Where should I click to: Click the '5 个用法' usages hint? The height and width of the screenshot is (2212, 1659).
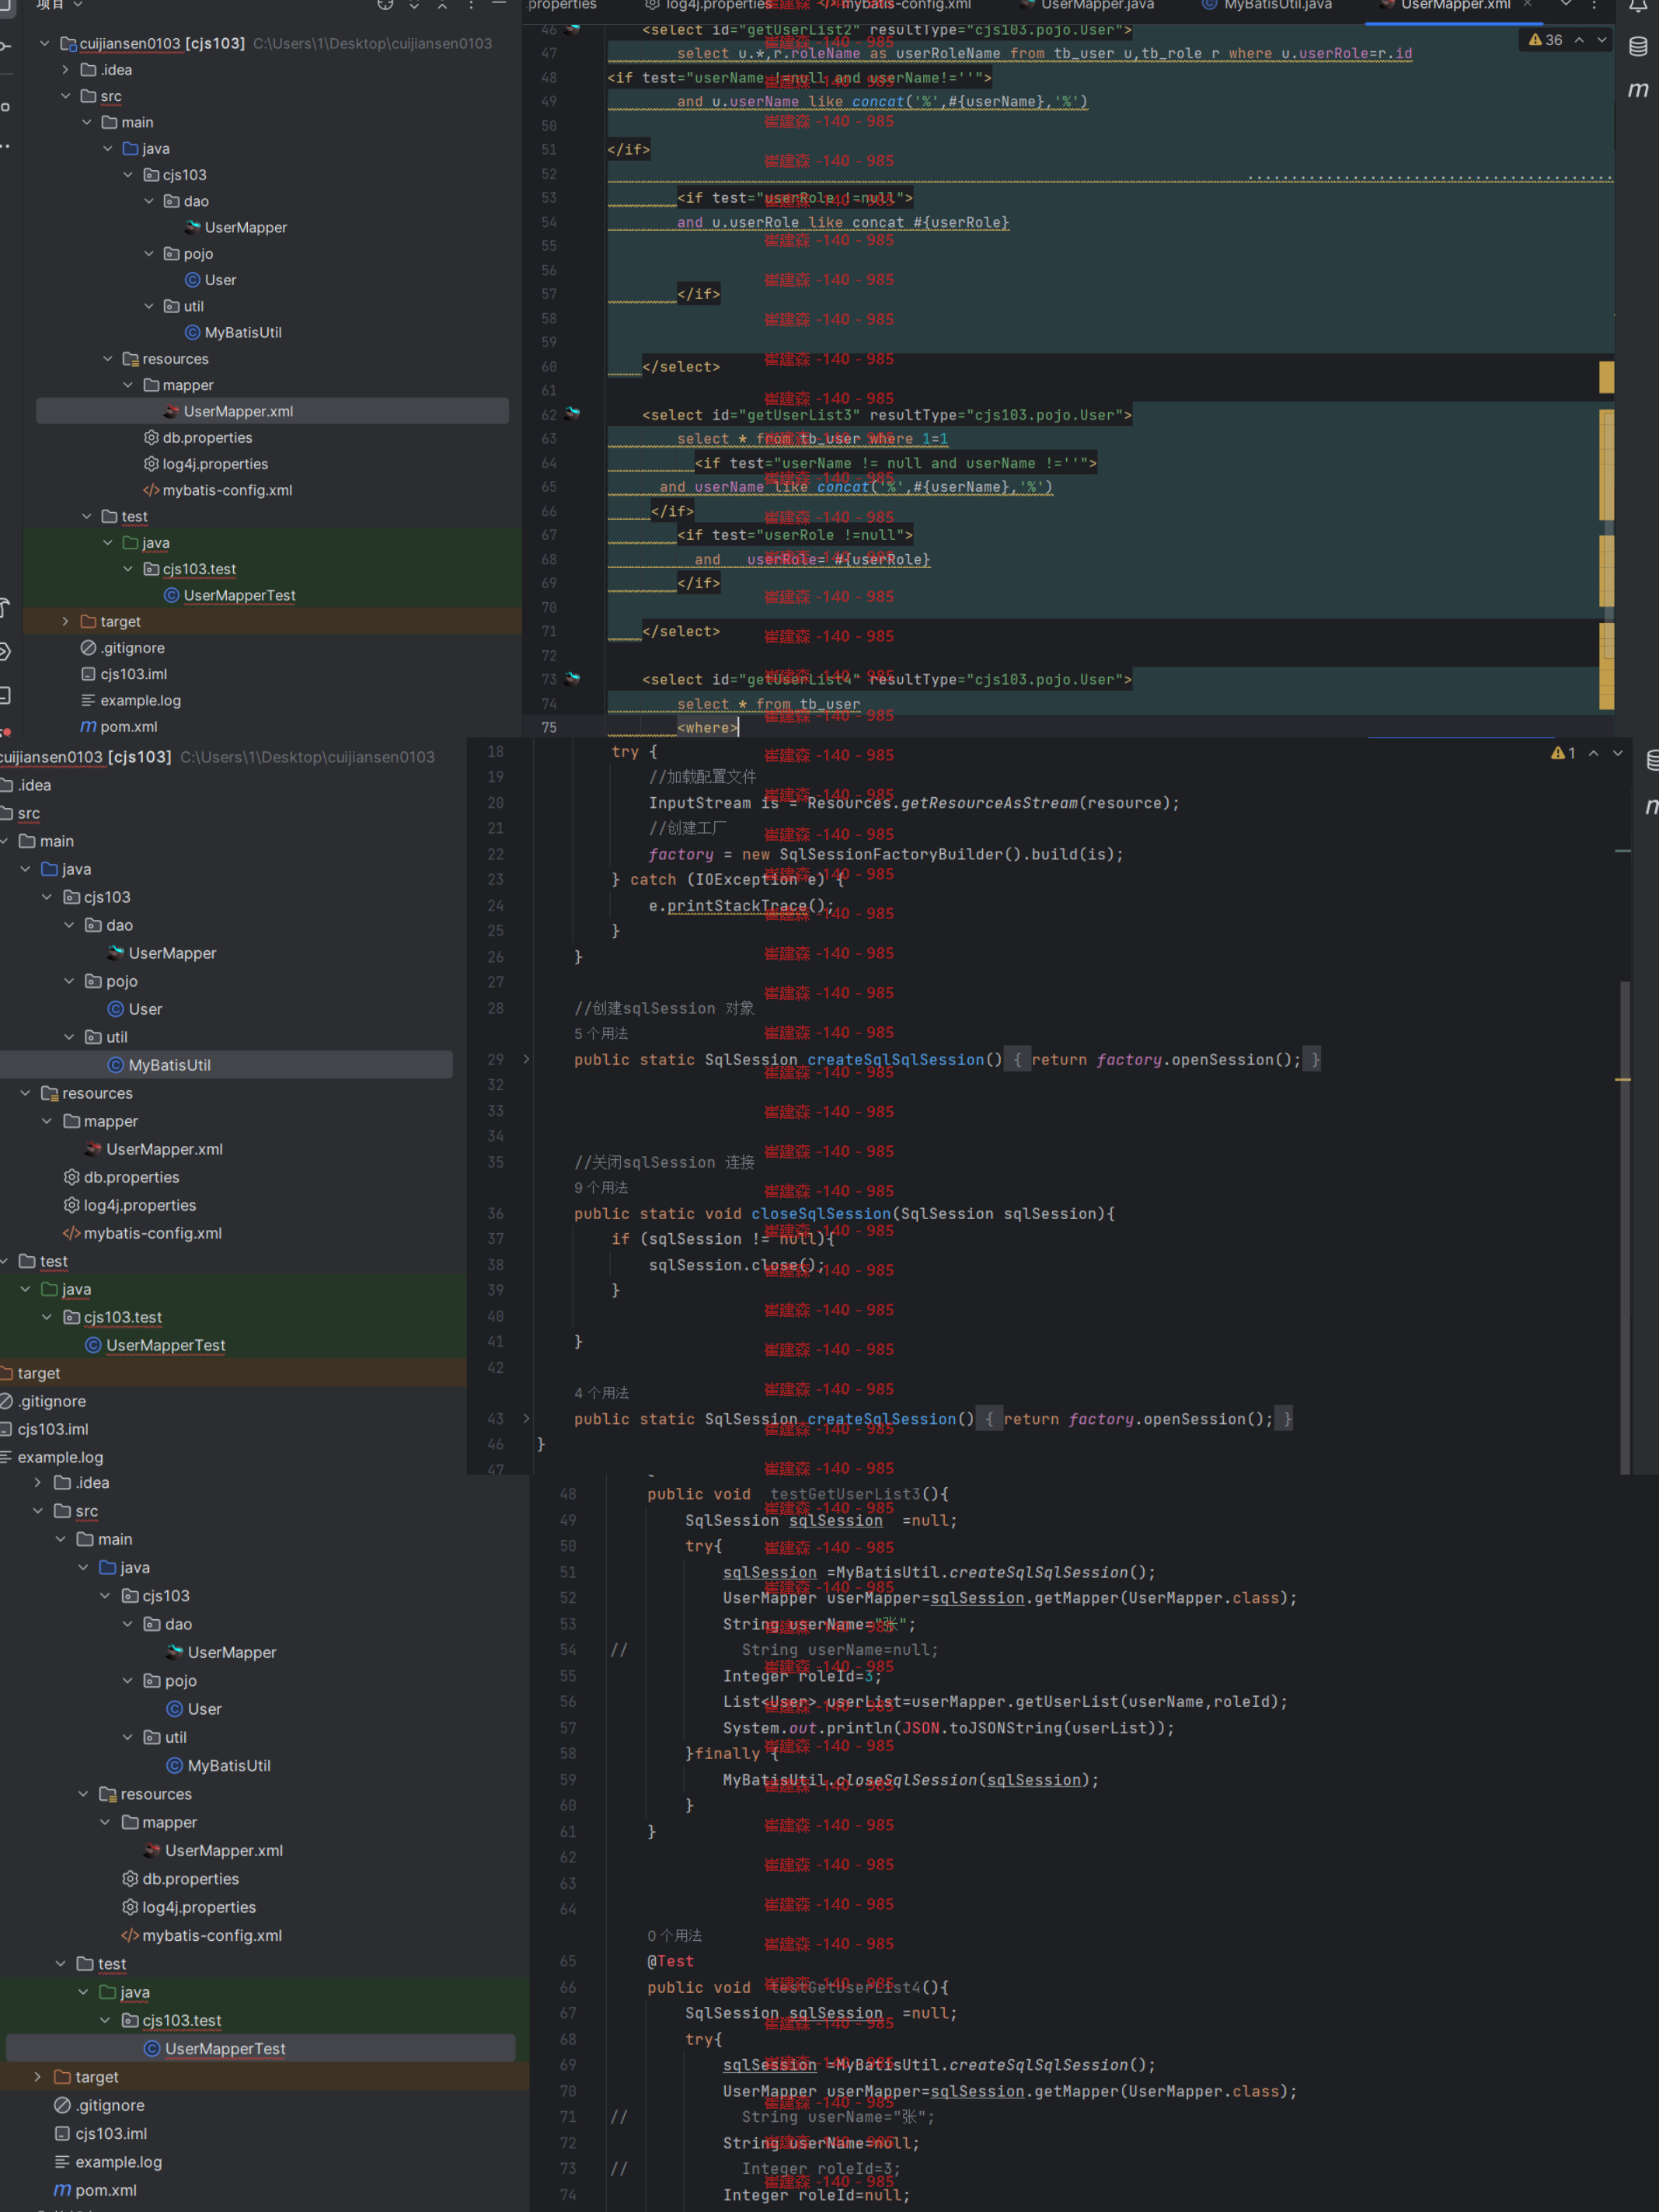click(x=601, y=1033)
